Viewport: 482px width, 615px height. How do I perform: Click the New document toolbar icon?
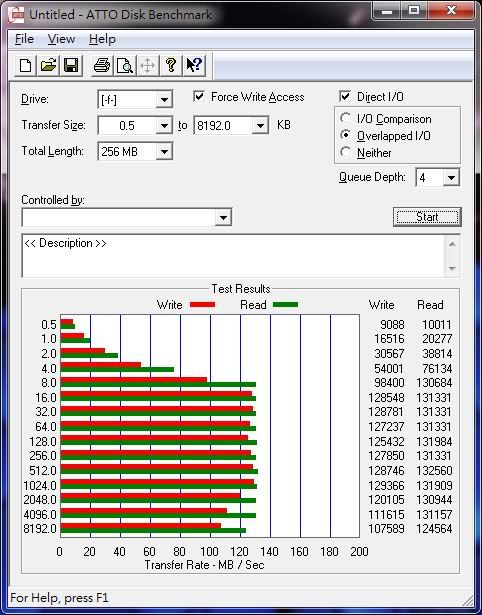[x=25, y=66]
